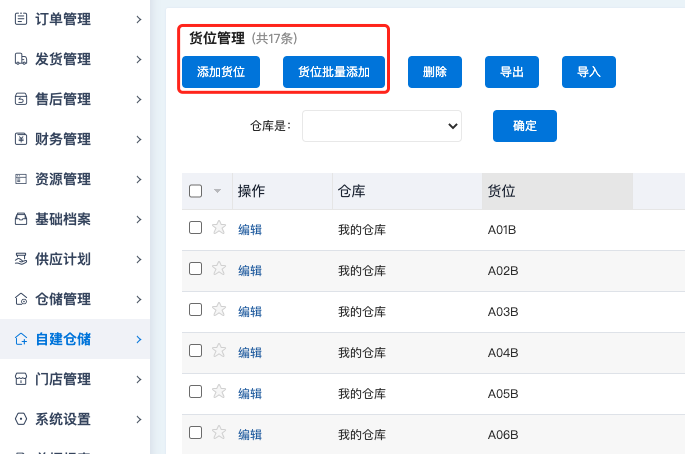This screenshot has width=685, height=454.
Task: Click the shipping truck icon in sidebar
Action: [x=21, y=59]
